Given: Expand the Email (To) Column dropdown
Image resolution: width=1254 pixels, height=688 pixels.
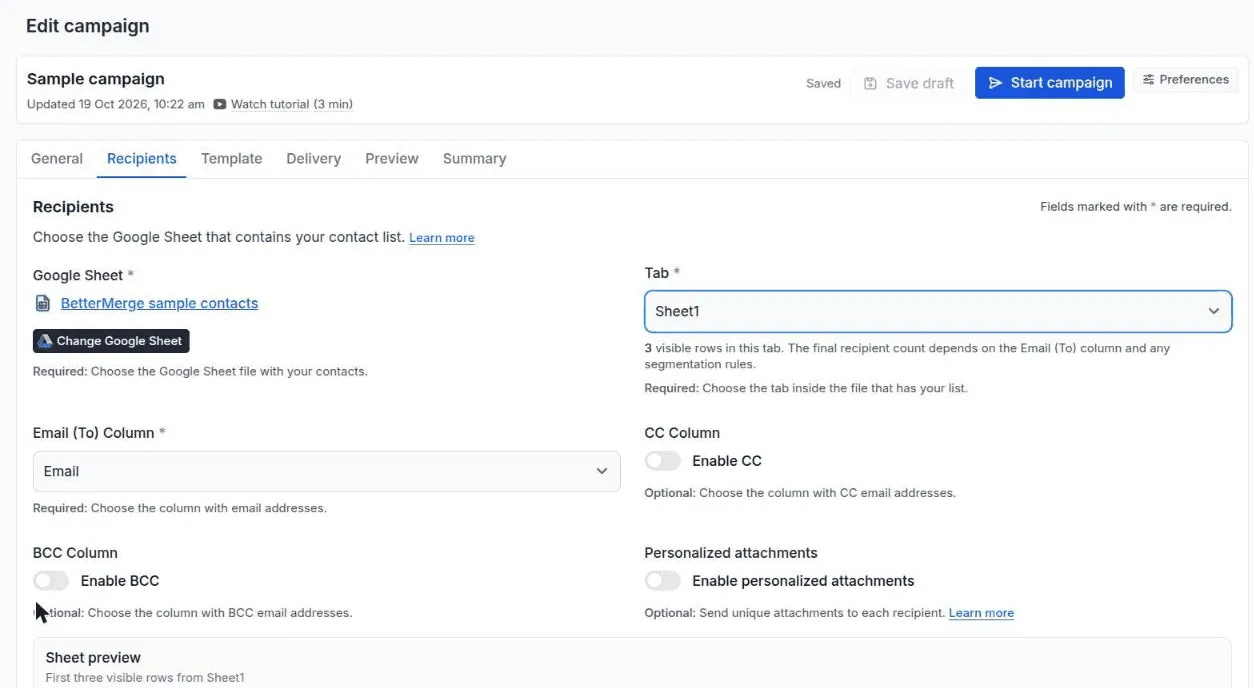Looking at the screenshot, I should pyautogui.click(x=326, y=471).
